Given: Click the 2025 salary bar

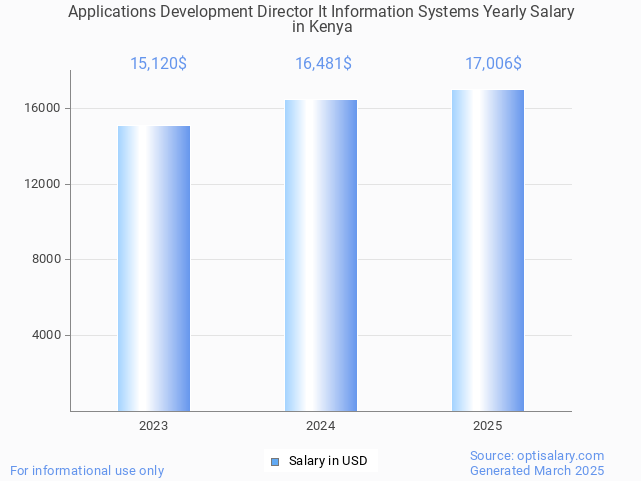Looking at the screenshot, I should coord(488,250).
